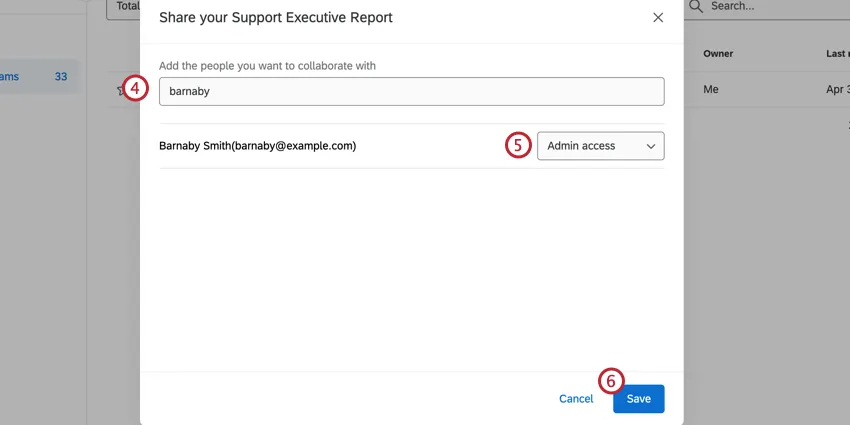The height and width of the screenshot is (425, 850).
Task: Select the Barnaby Smith collaborator row
Action: coord(258,146)
